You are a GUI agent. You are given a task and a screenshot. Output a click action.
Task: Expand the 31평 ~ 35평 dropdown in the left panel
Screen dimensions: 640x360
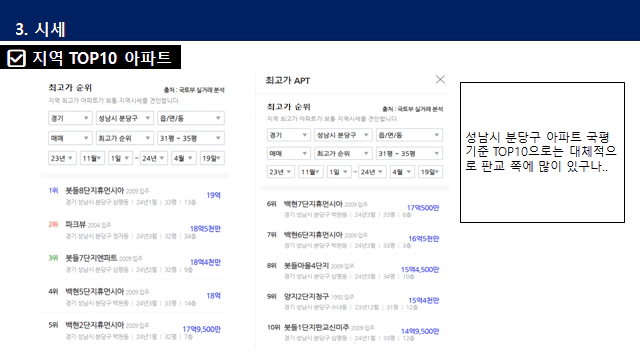(191, 138)
